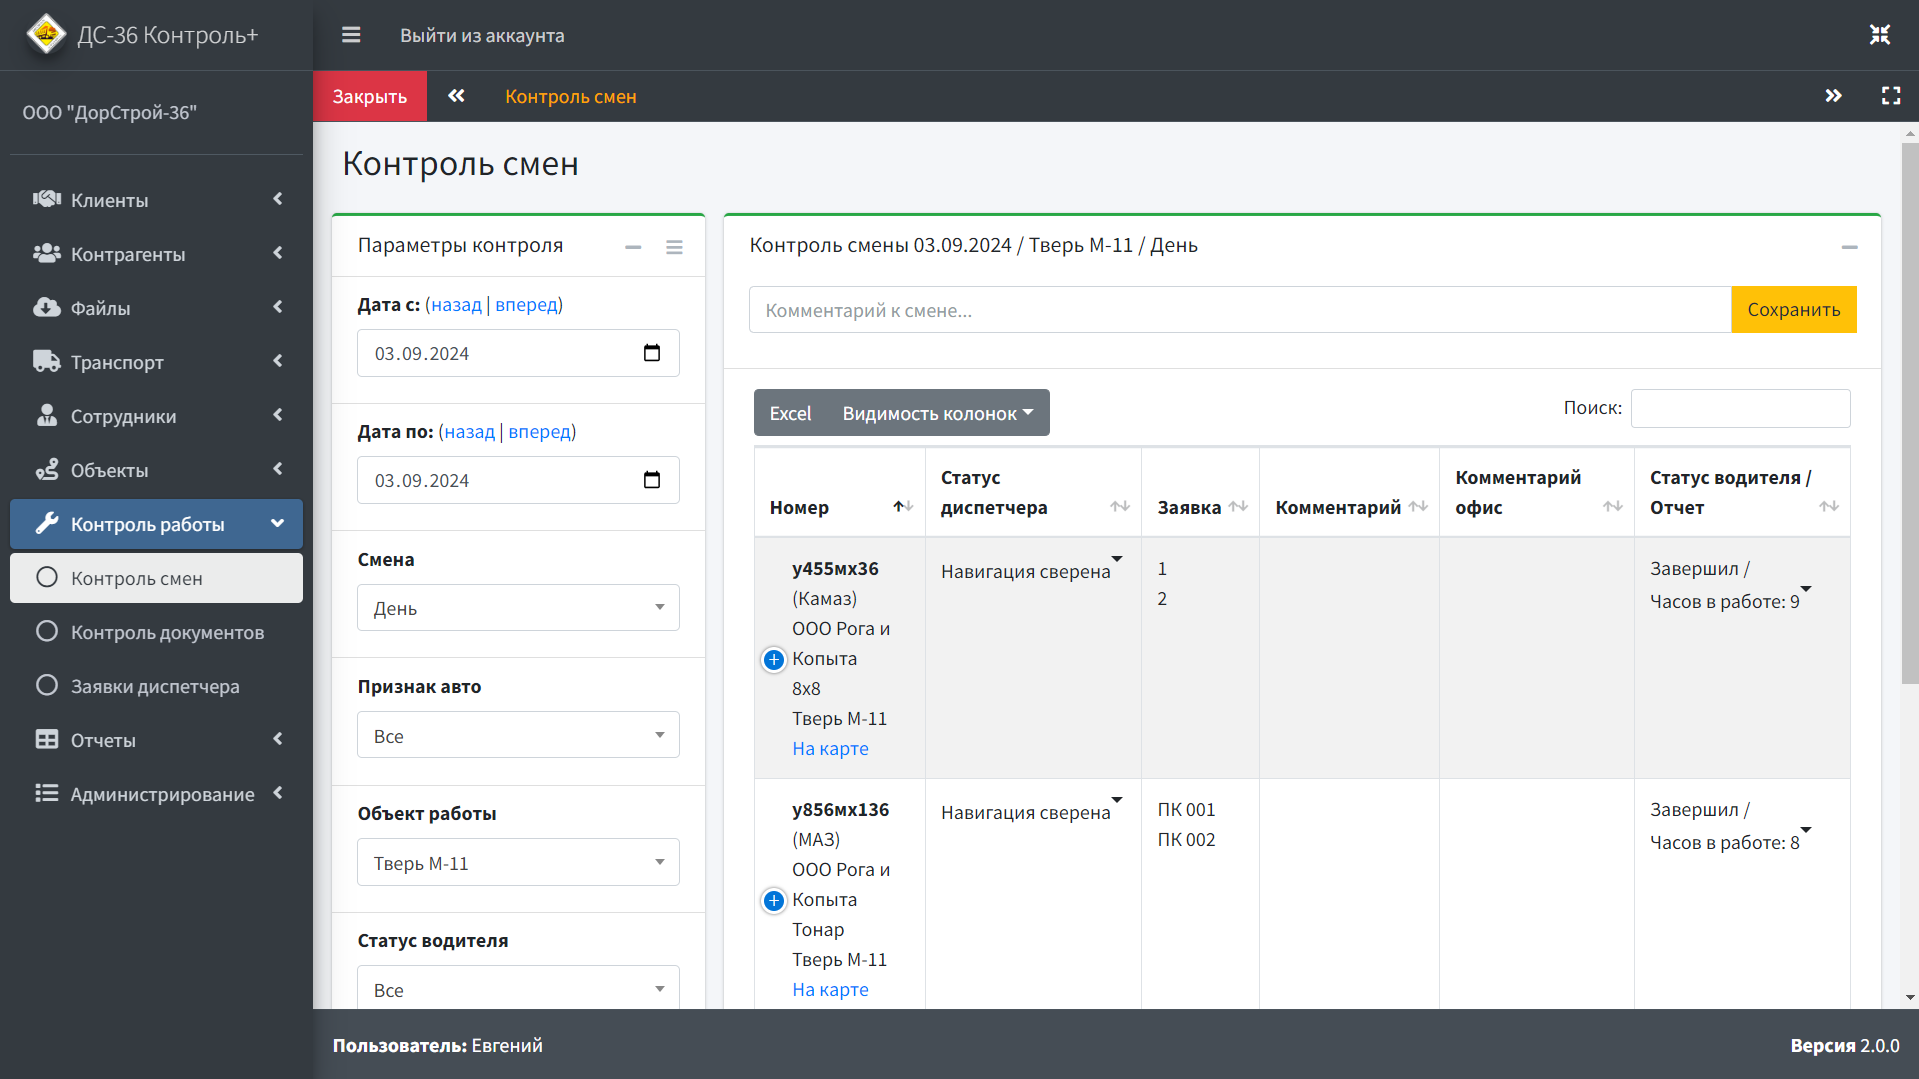Select the Контроль смен circle menu item
The height and width of the screenshot is (1079, 1919).
pyautogui.click(x=156, y=578)
